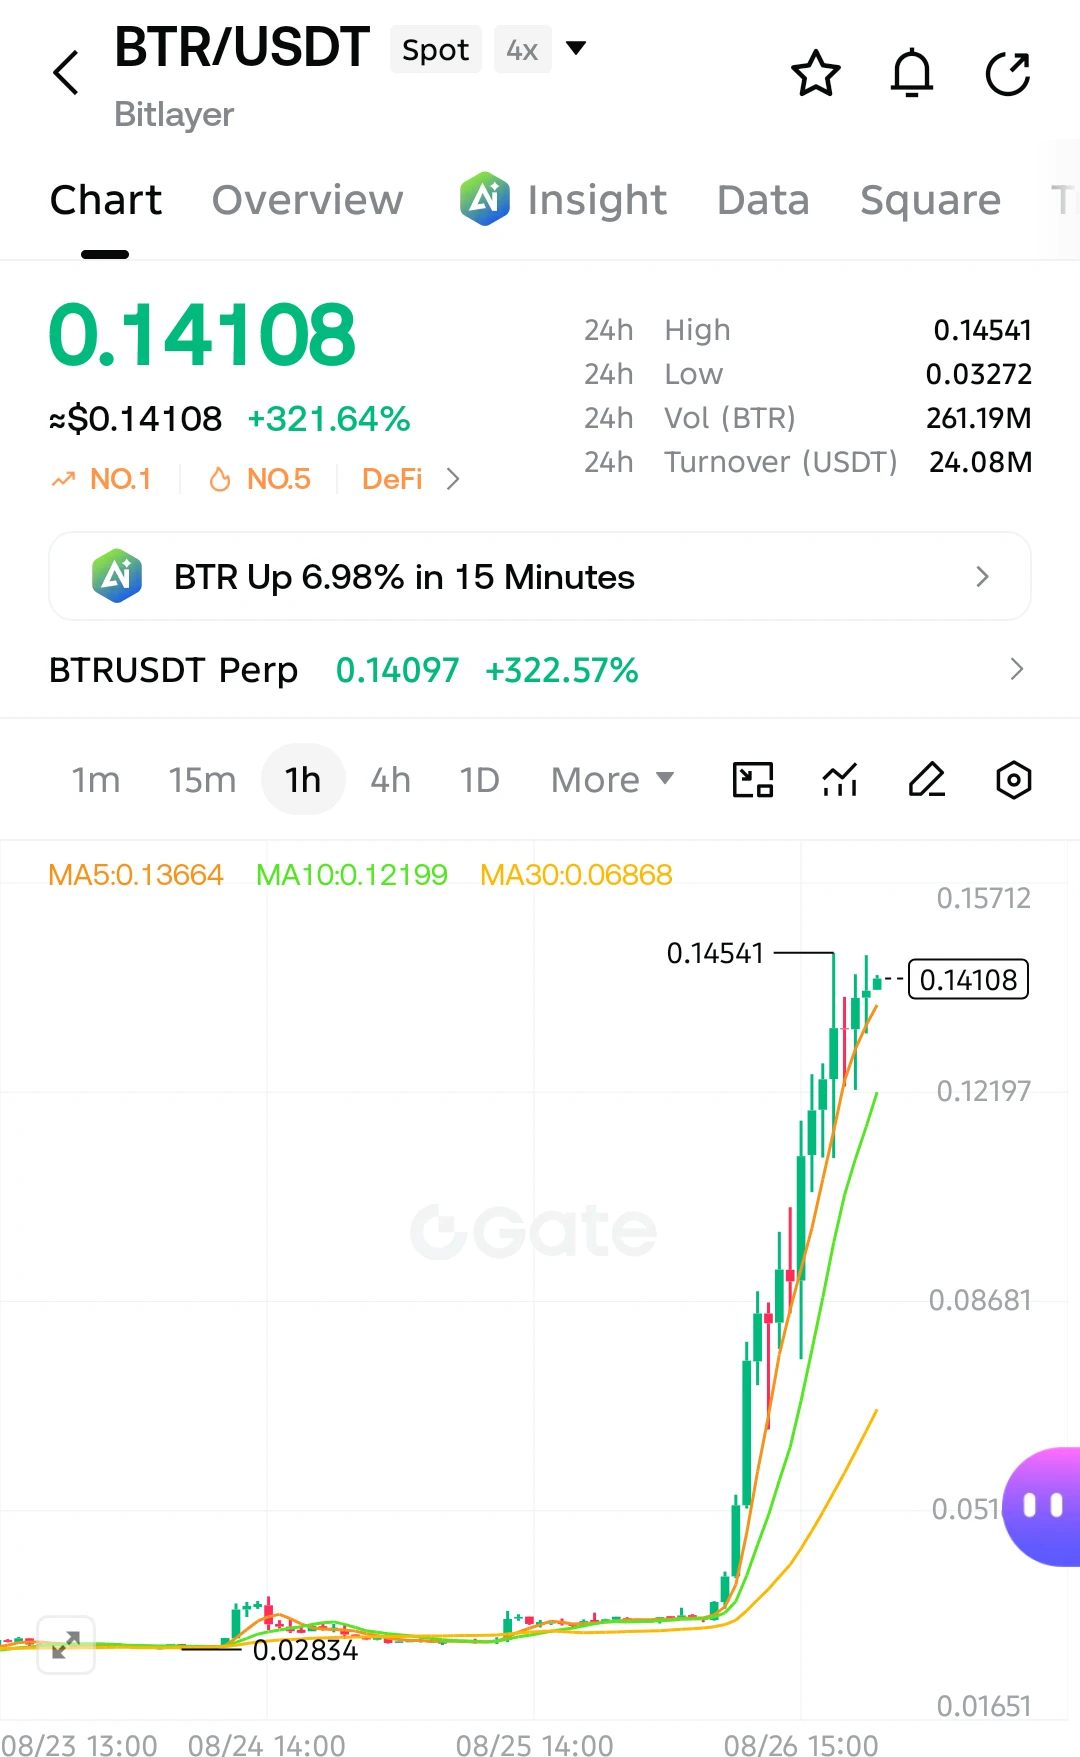
Task: Tap the MA10:0.12199 indicator label
Action: 352,875
